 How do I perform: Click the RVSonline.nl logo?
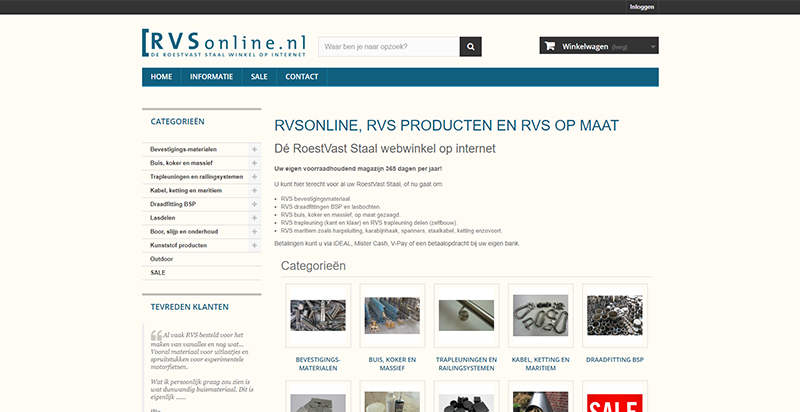[224, 43]
